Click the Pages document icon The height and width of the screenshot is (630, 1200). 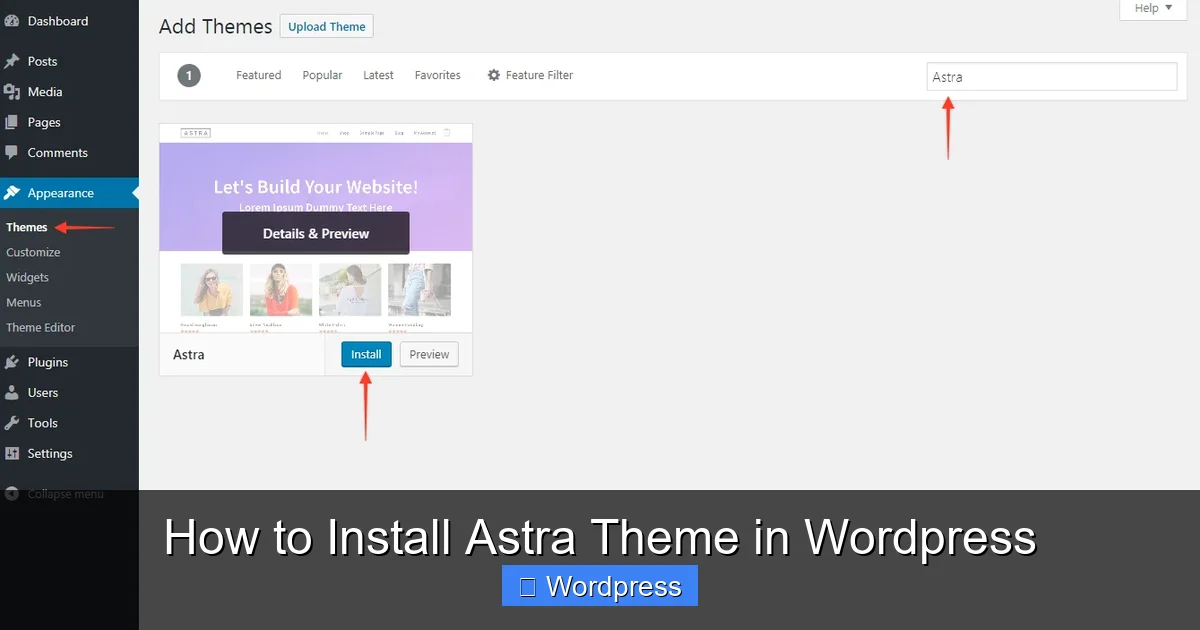(x=12, y=122)
